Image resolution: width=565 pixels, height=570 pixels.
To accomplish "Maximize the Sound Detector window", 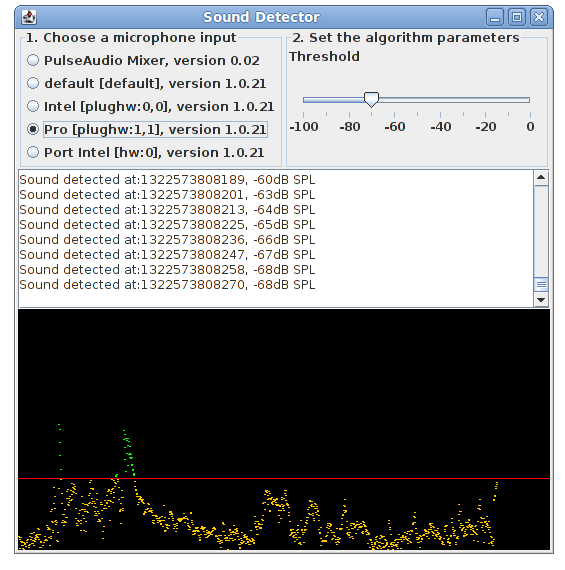I will point(517,17).
